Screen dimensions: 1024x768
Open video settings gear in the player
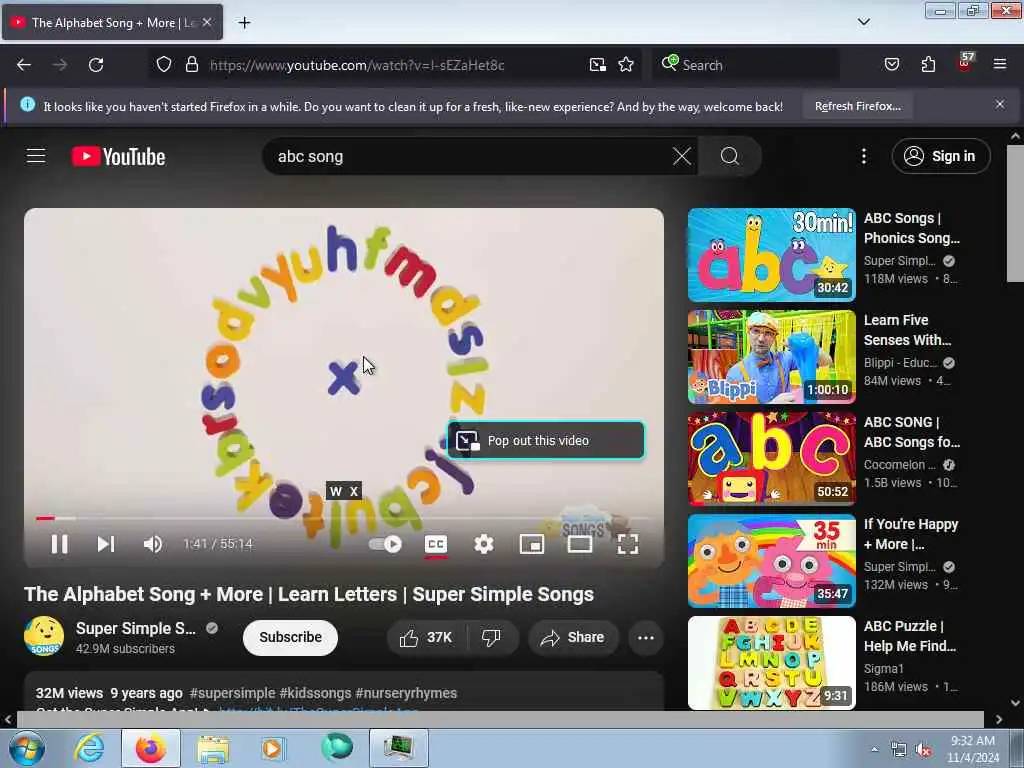point(484,544)
